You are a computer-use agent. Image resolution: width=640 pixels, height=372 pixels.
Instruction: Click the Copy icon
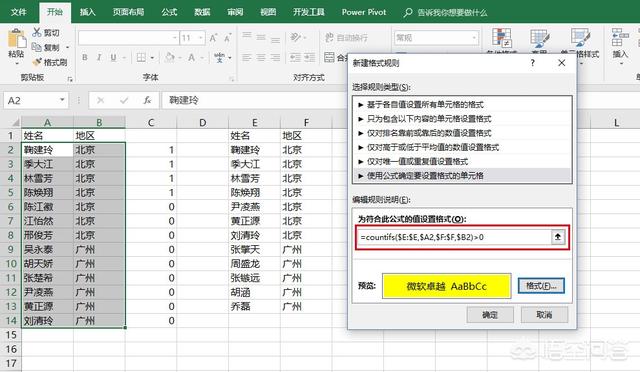(37, 47)
